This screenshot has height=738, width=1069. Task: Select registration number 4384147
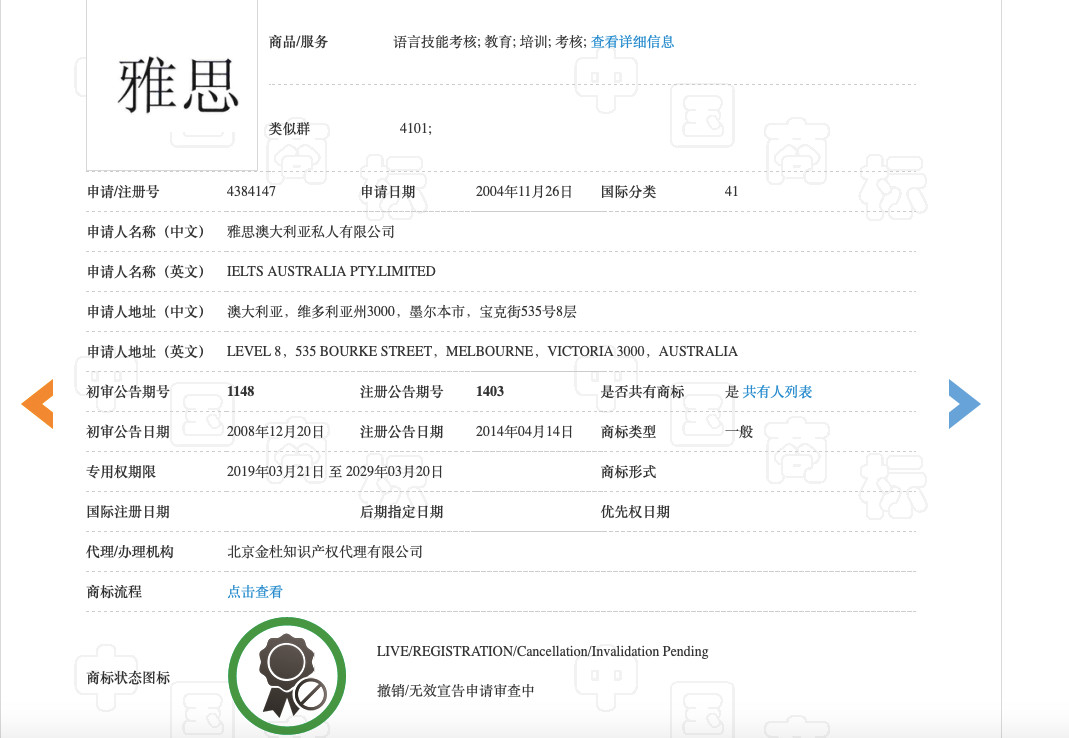point(251,192)
